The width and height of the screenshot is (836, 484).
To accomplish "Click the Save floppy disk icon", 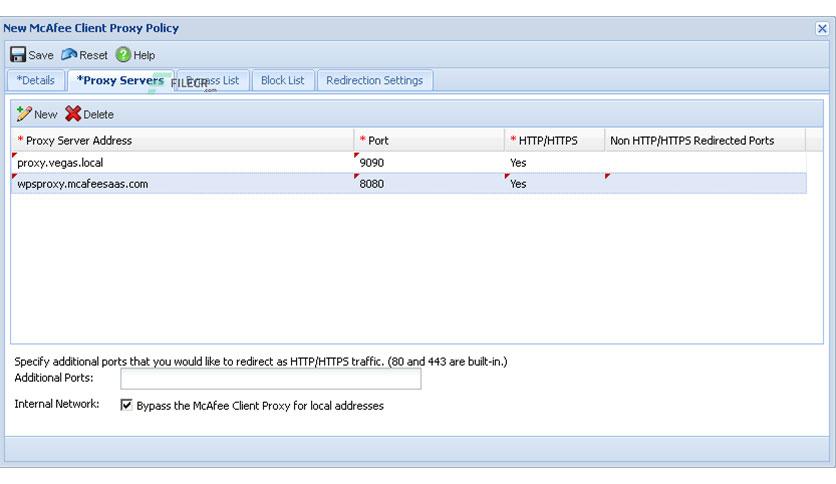I will point(18,54).
